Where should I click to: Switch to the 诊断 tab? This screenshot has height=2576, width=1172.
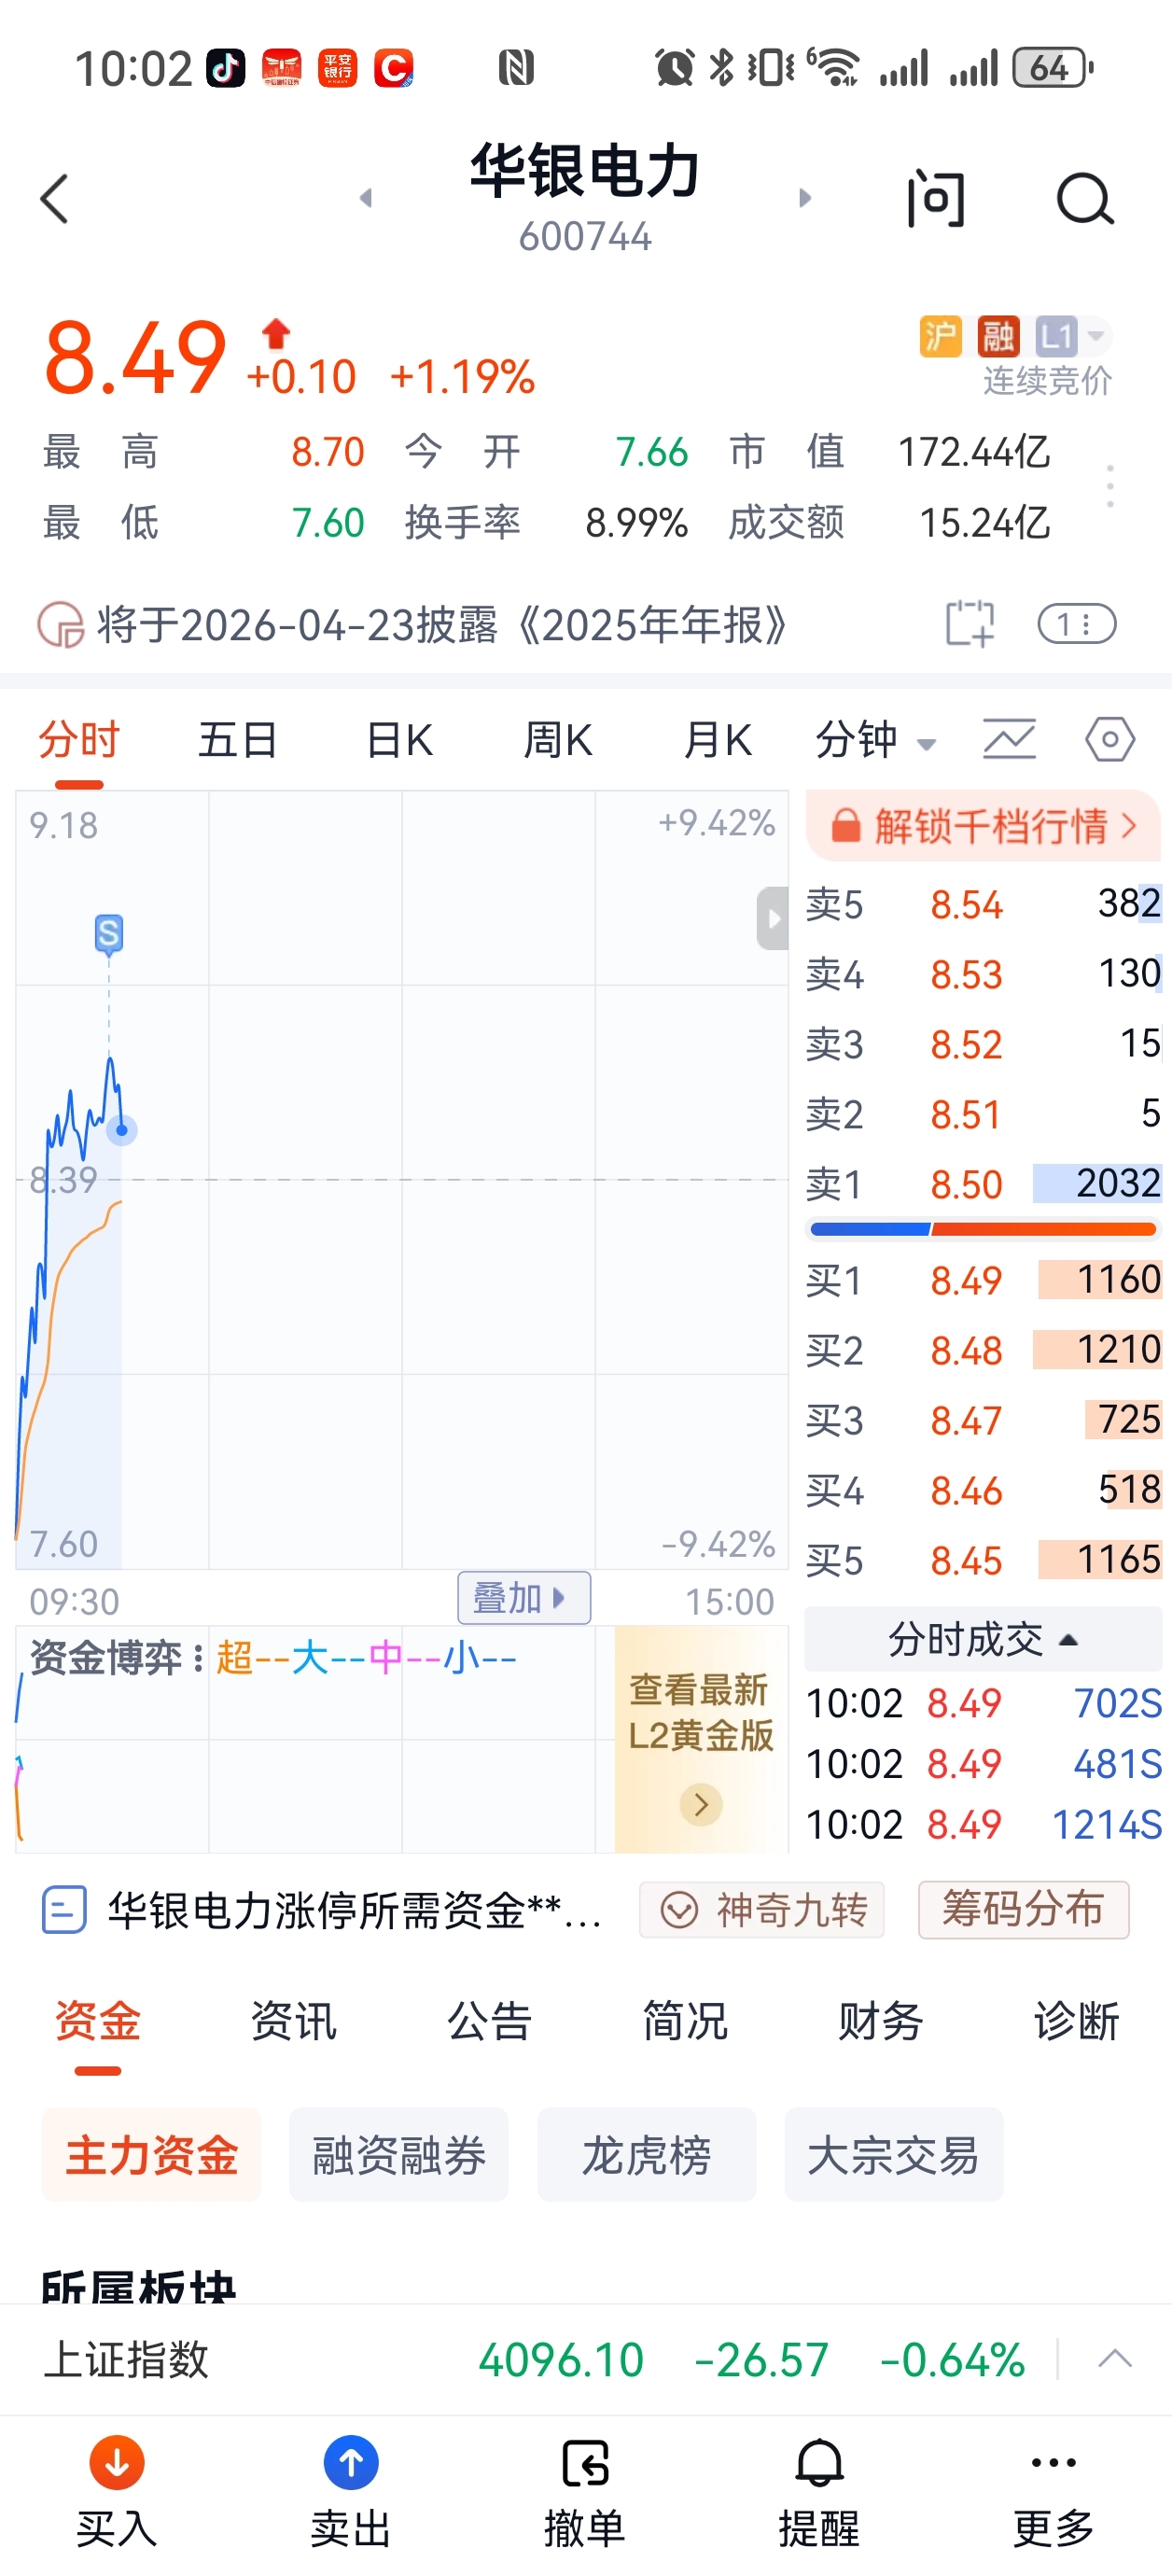[1076, 2021]
